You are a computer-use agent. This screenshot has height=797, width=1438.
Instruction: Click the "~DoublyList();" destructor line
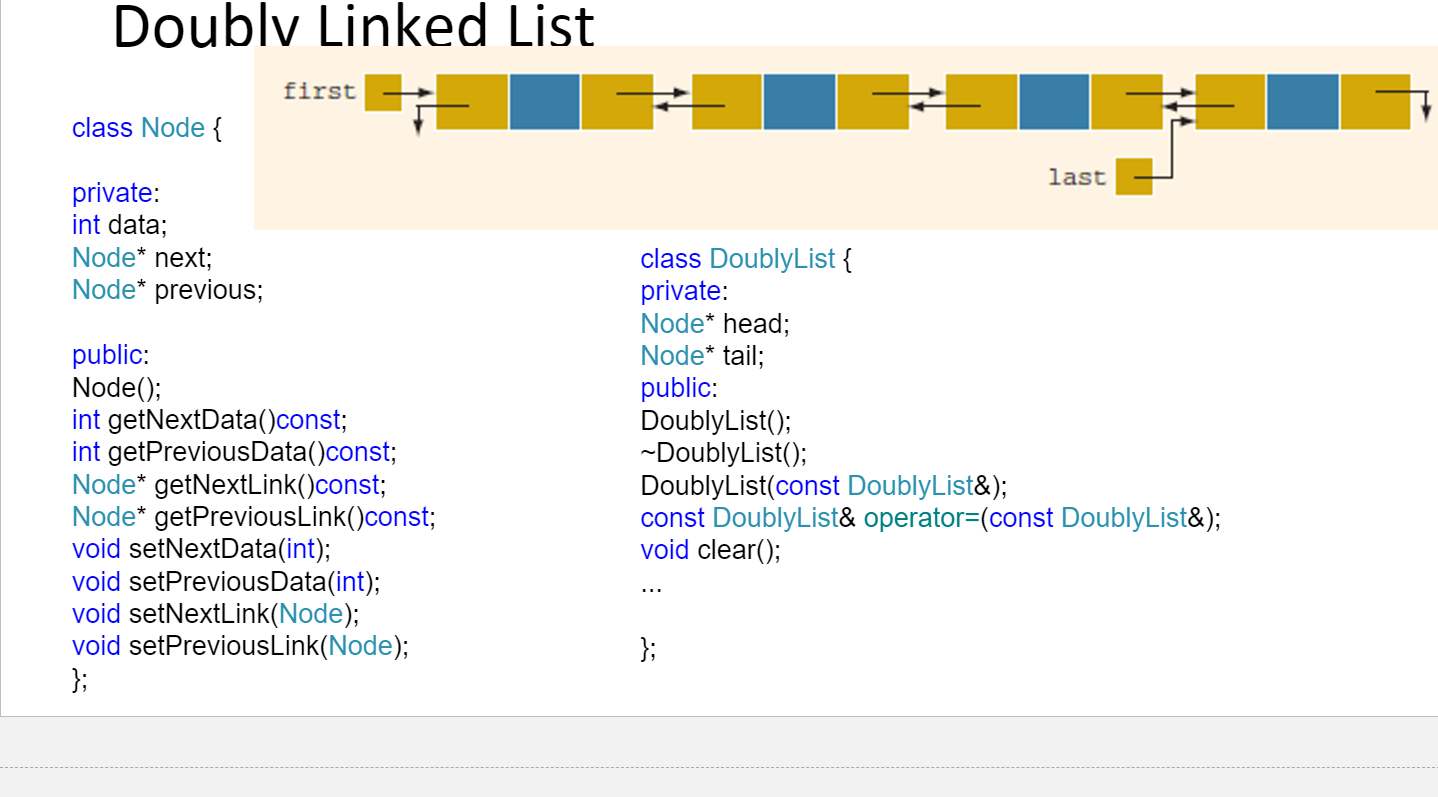point(724,453)
